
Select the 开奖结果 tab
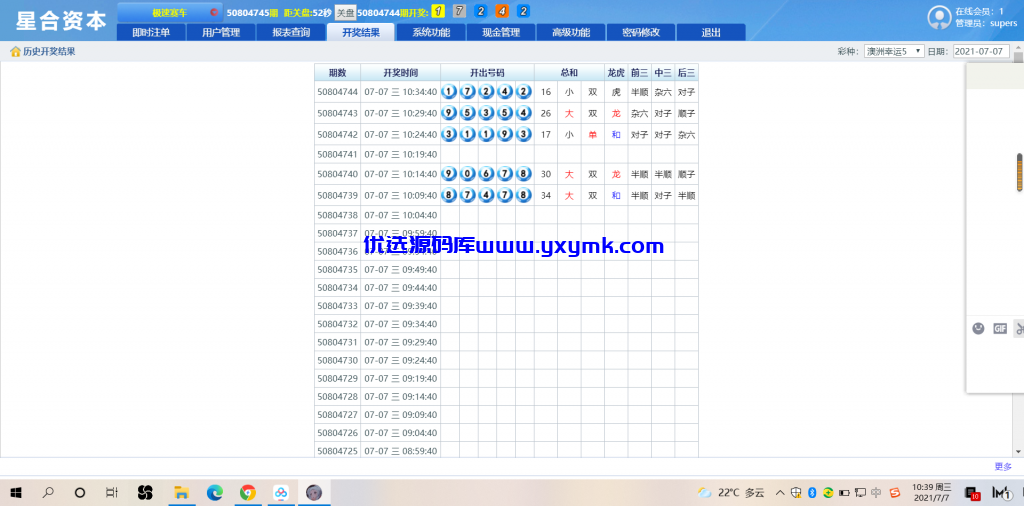pyautogui.click(x=360, y=33)
